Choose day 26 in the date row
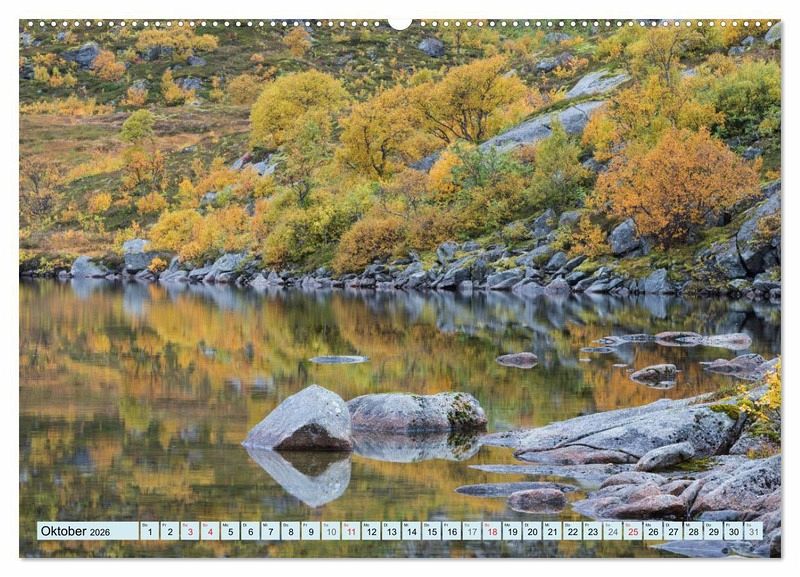Viewport: 800px width, 577px height. pyautogui.click(x=653, y=531)
